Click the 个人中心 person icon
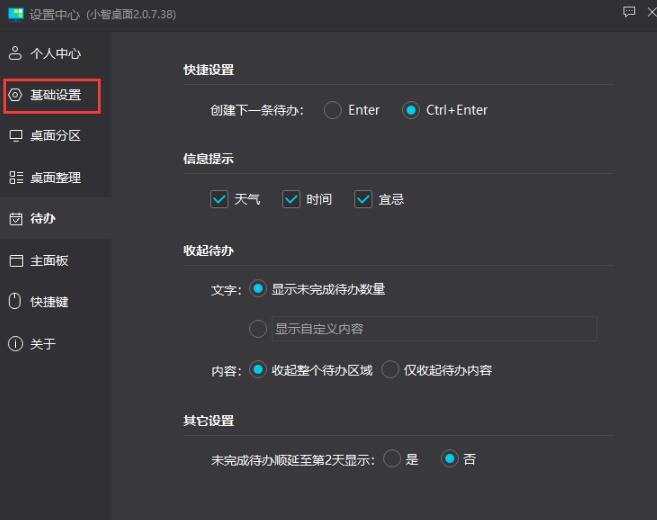The height and width of the screenshot is (520, 657). pyautogui.click(x=15, y=53)
